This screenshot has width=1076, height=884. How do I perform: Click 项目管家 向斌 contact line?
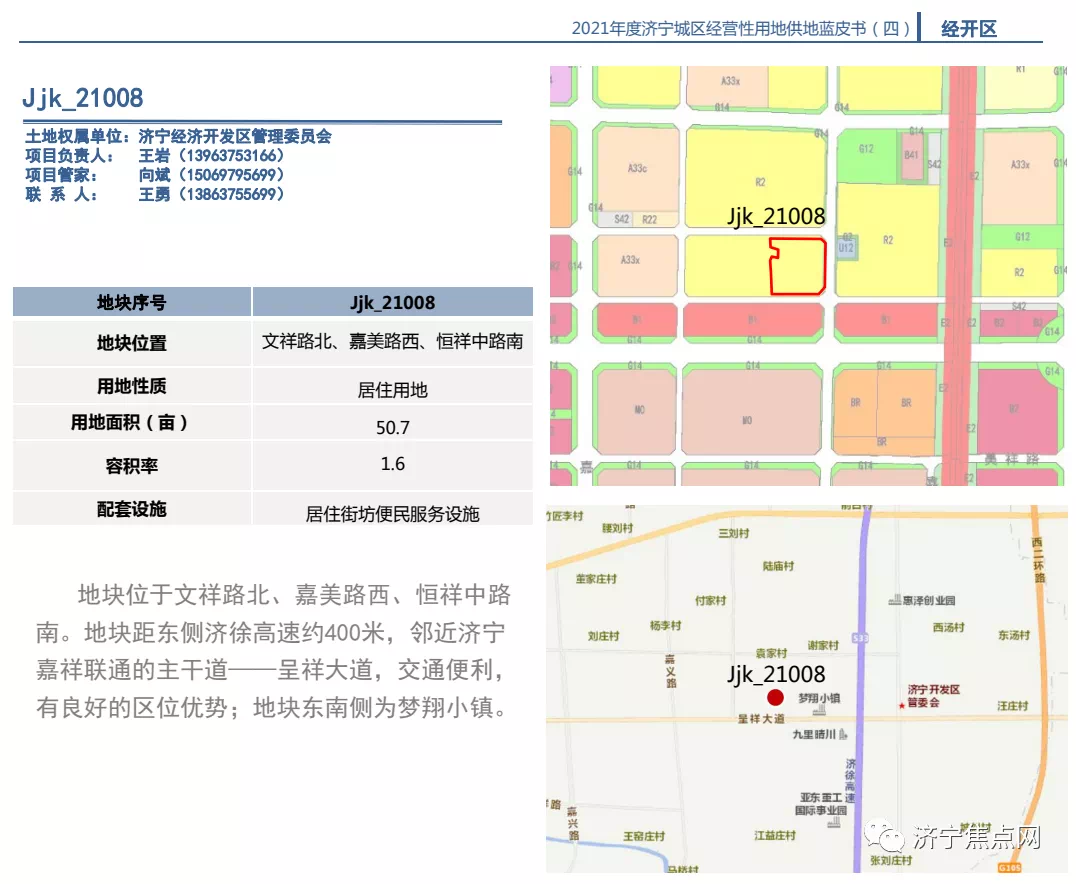(x=155, y=174)
